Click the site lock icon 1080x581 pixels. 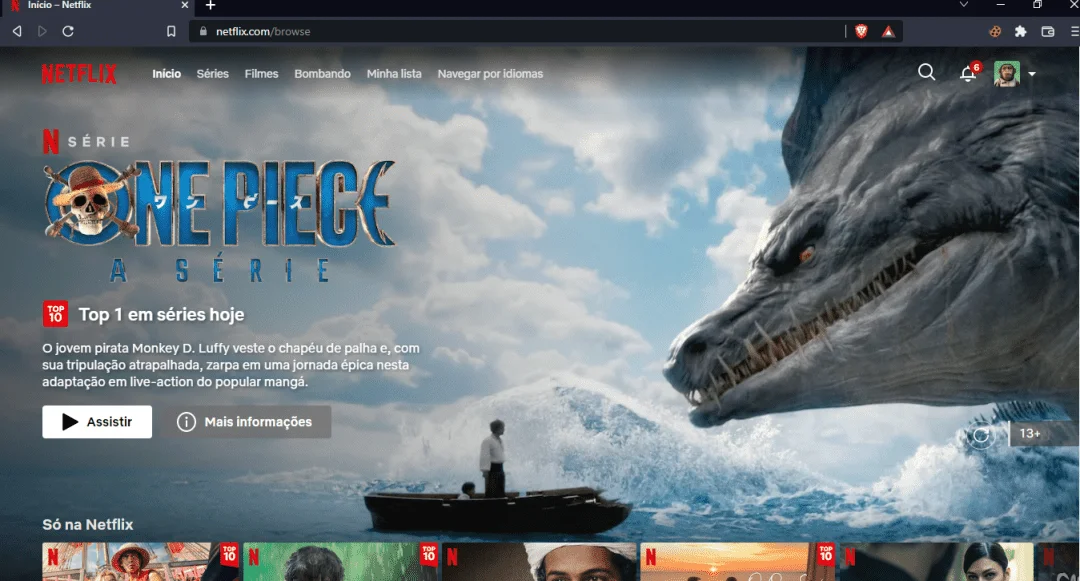(202, 31)
